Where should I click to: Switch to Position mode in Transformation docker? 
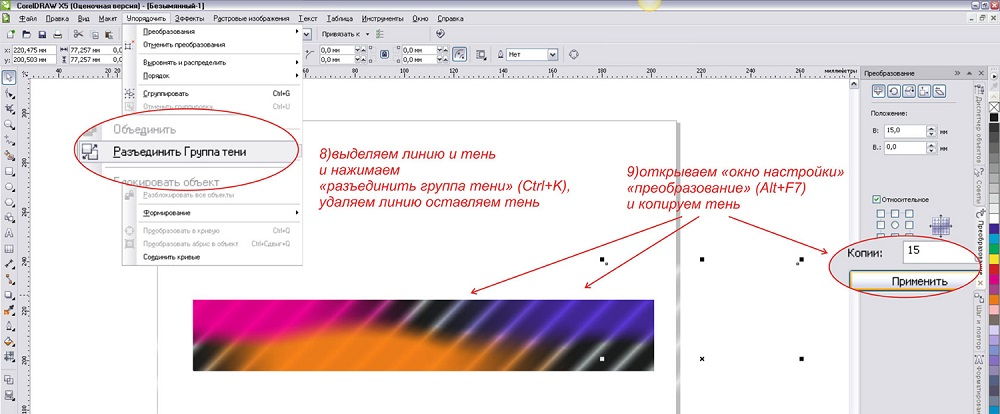coord(878,91)
